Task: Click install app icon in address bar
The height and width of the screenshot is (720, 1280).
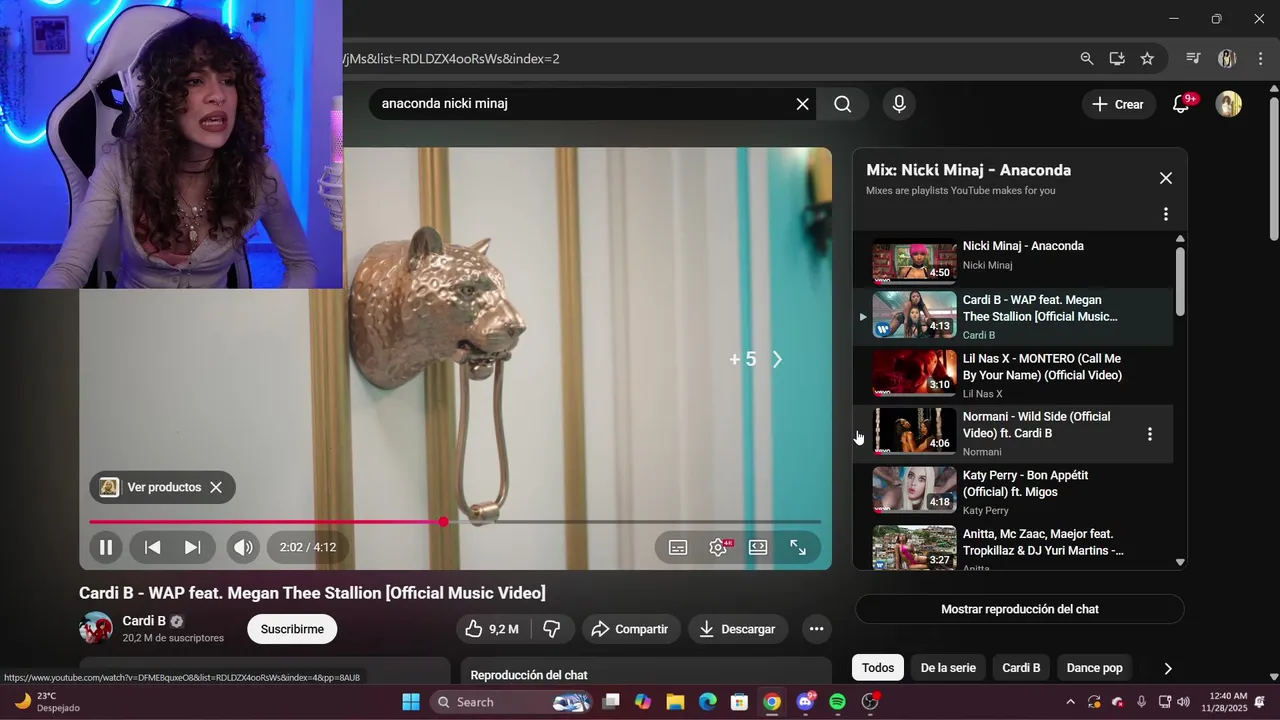Action: point(1117,59)
